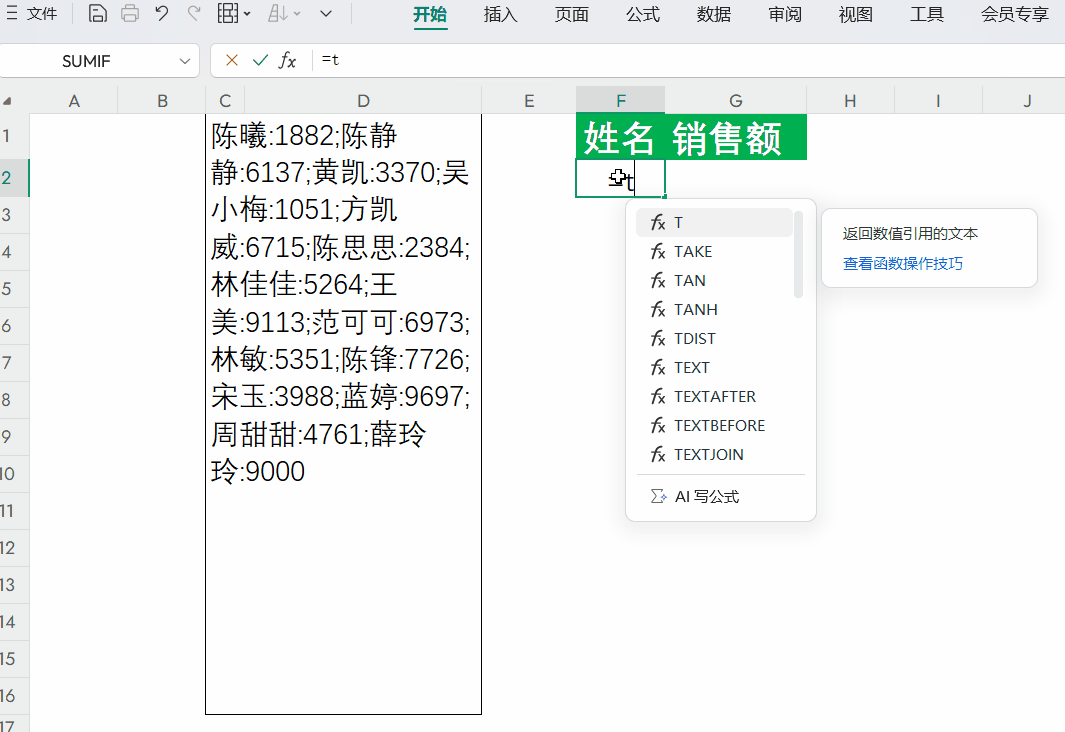Cancel formula entry with the X icon
The height and width of the screenshot is (732, 1065).
232,61
